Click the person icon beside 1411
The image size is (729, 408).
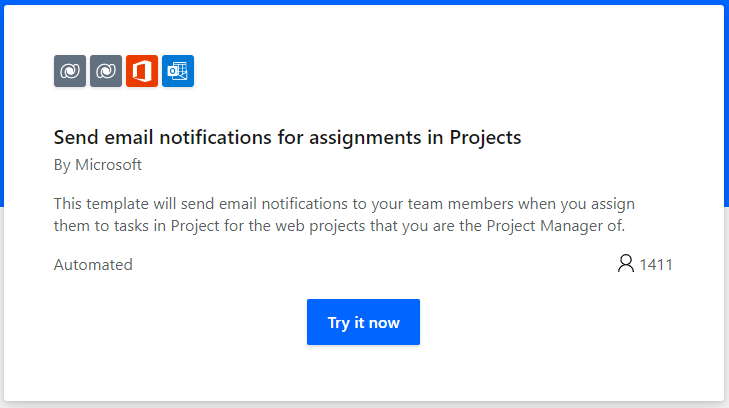coord(626,265)
